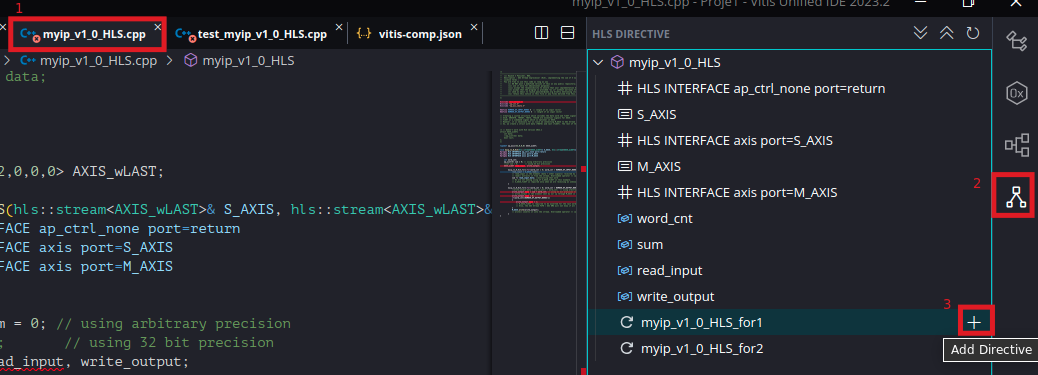Close the myip_v1_0_HLS.cpp tab
Screen dimensions: 1038x375
(158, 27)
